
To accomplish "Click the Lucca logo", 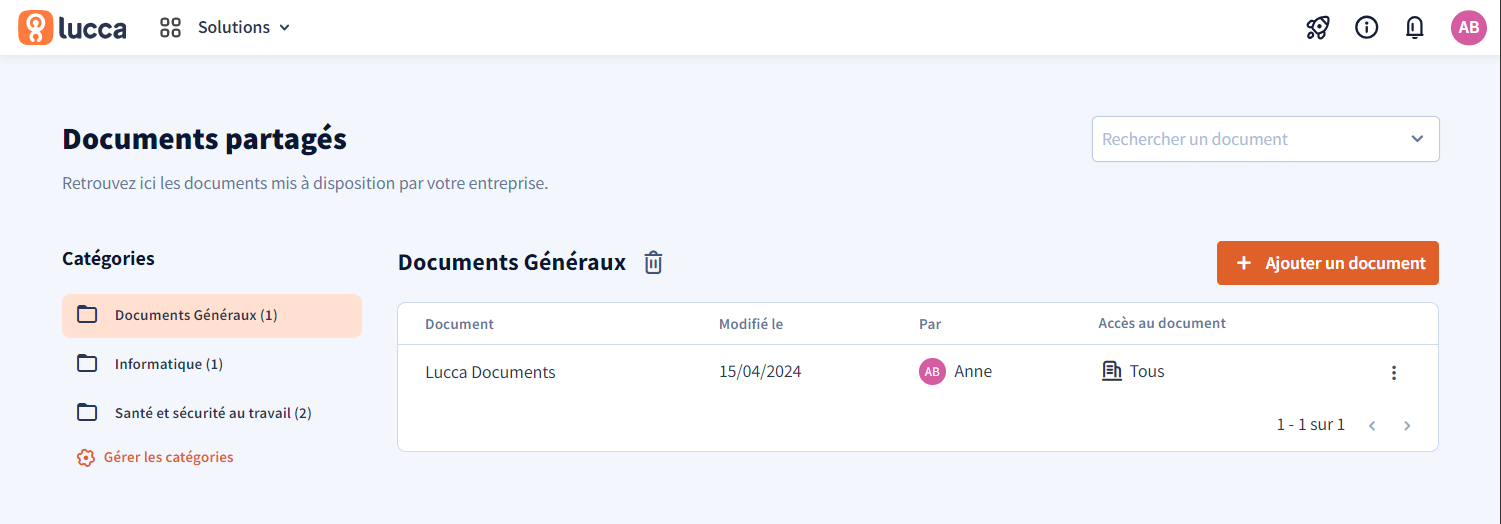I will (72, 27).
